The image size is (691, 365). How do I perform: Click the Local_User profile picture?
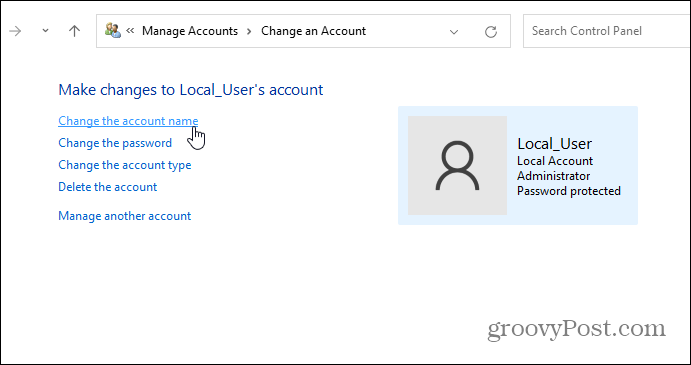pos(457,165)
